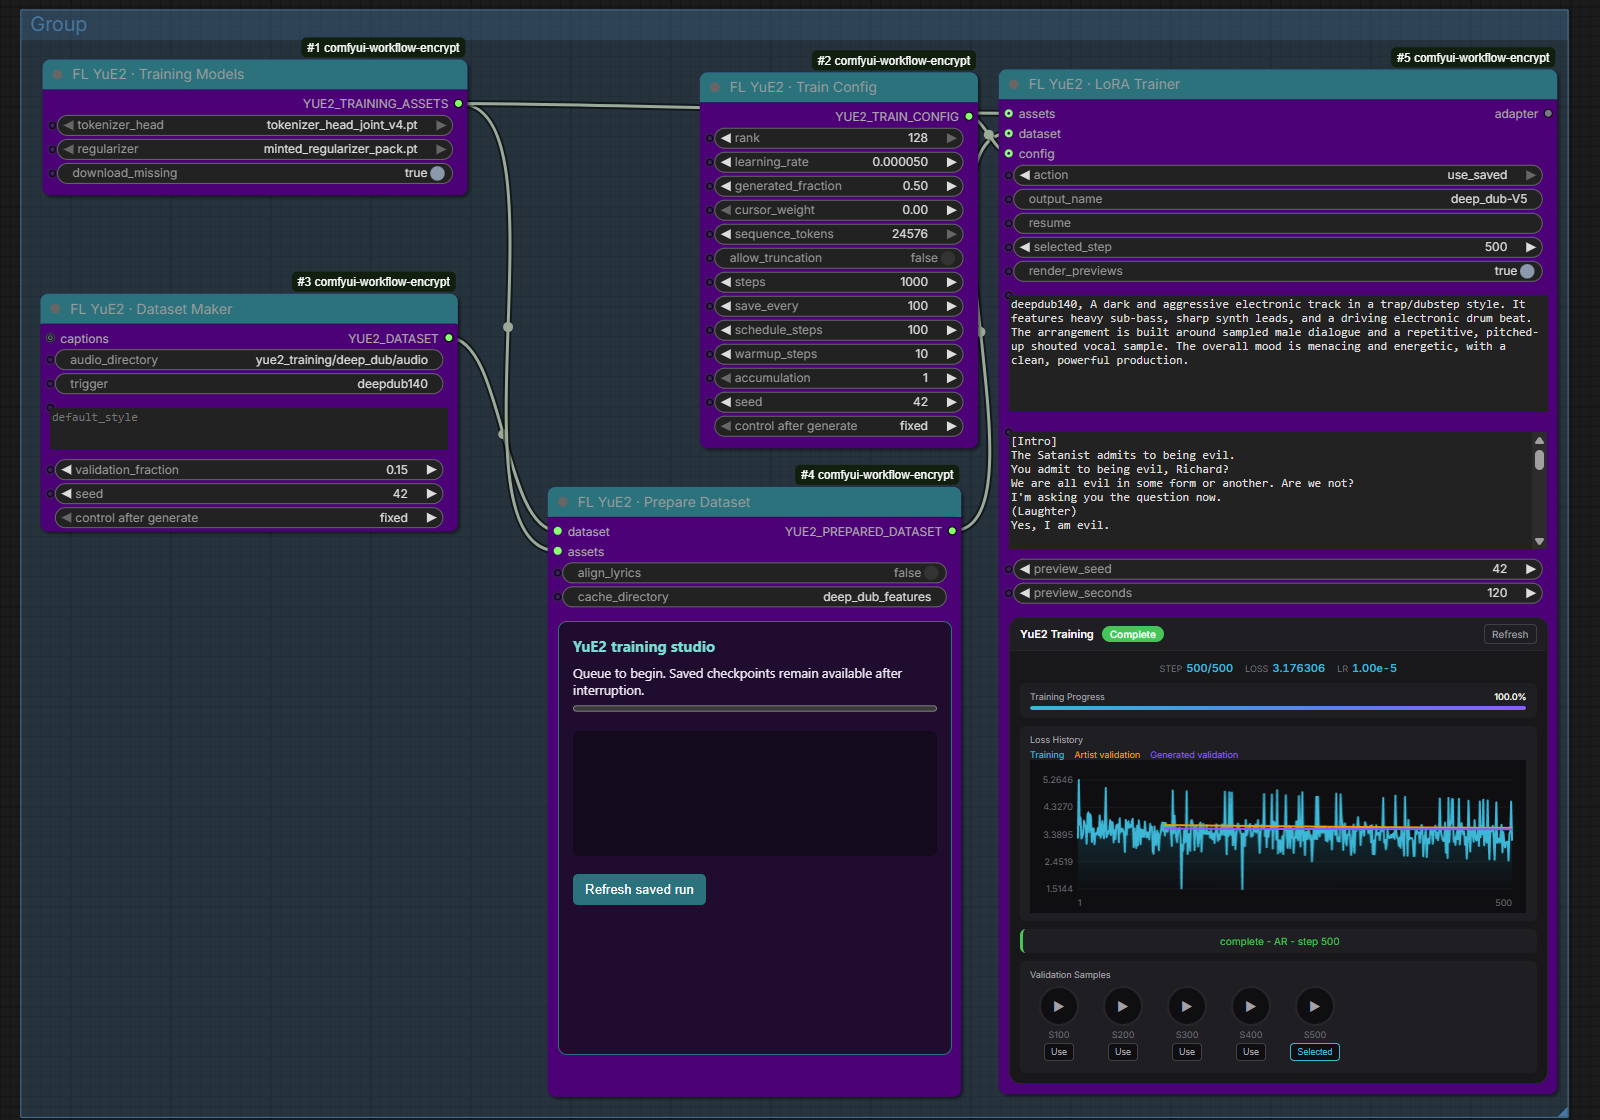
Task: Open tokenizer_head model dropdown
Action: pos(254,125)
